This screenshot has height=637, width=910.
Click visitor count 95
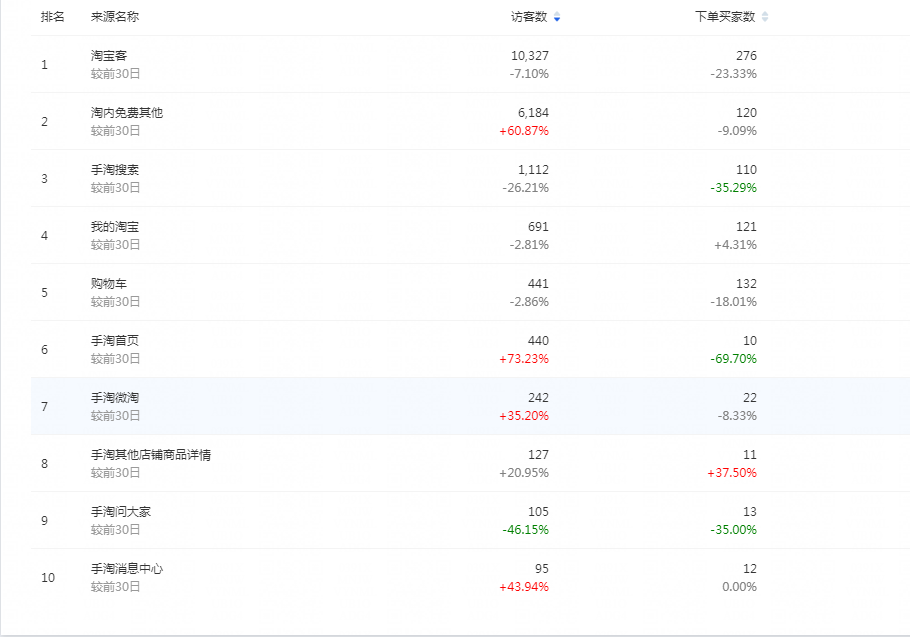click(x=542, y=569)
